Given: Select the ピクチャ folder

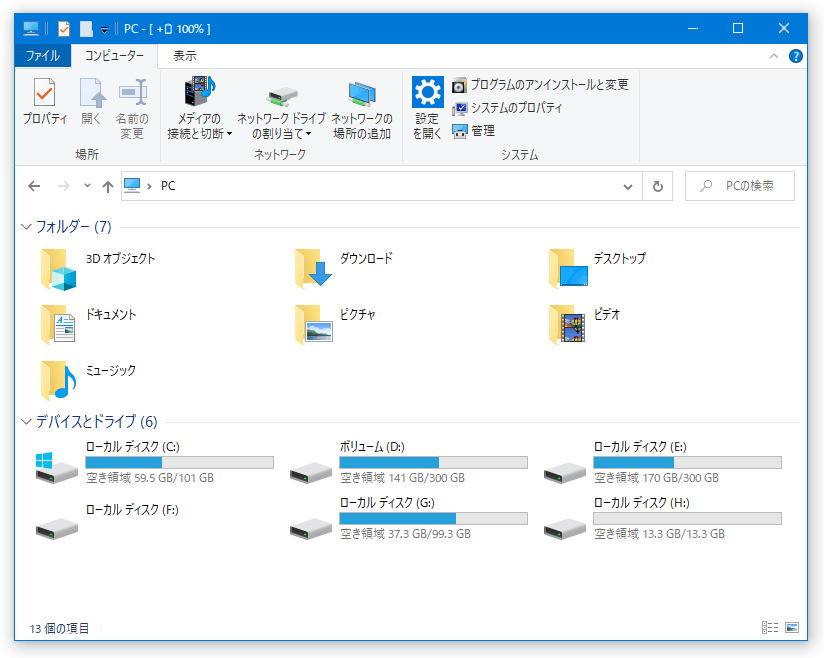Looking at the screenshot, I should [x=336, y=325].
